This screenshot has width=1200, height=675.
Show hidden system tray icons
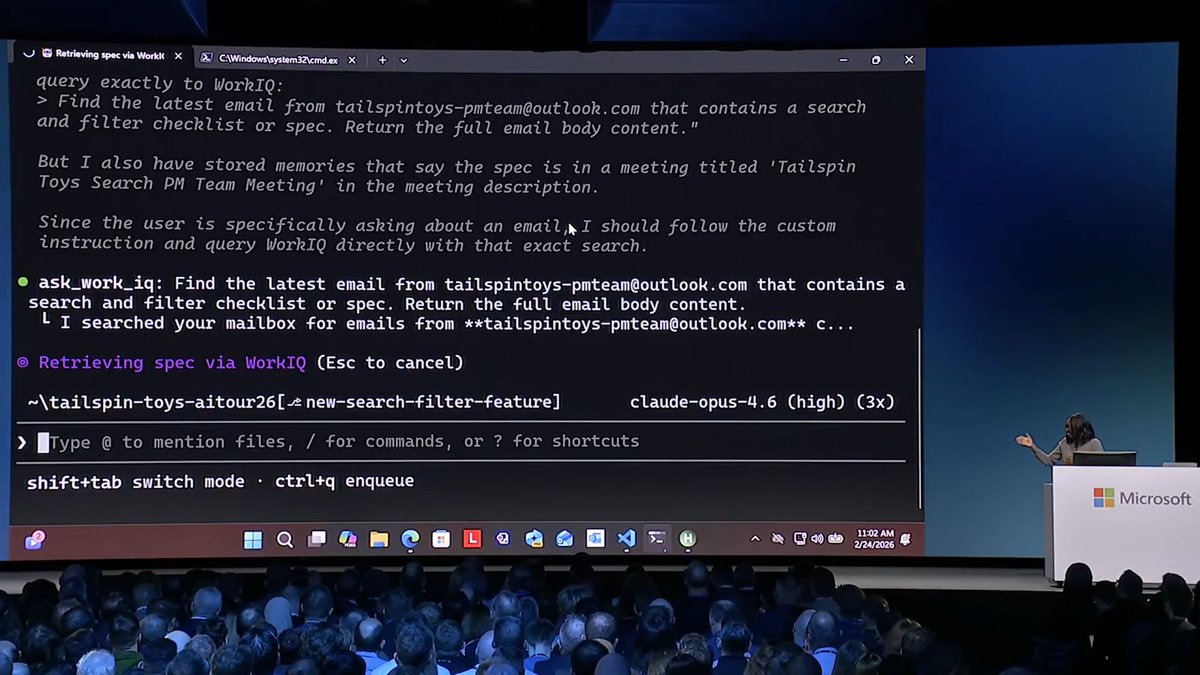pos(755,538)
